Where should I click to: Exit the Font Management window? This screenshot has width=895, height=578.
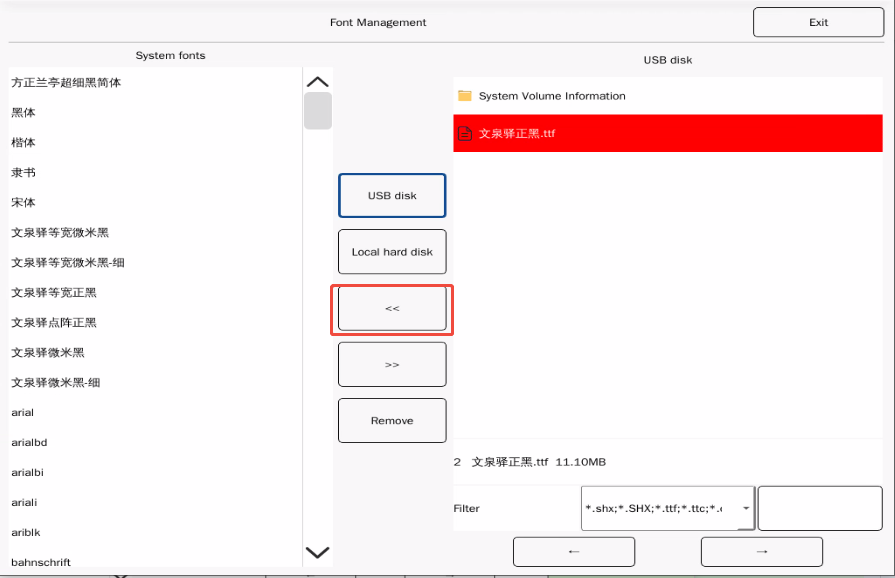[818, 23]
